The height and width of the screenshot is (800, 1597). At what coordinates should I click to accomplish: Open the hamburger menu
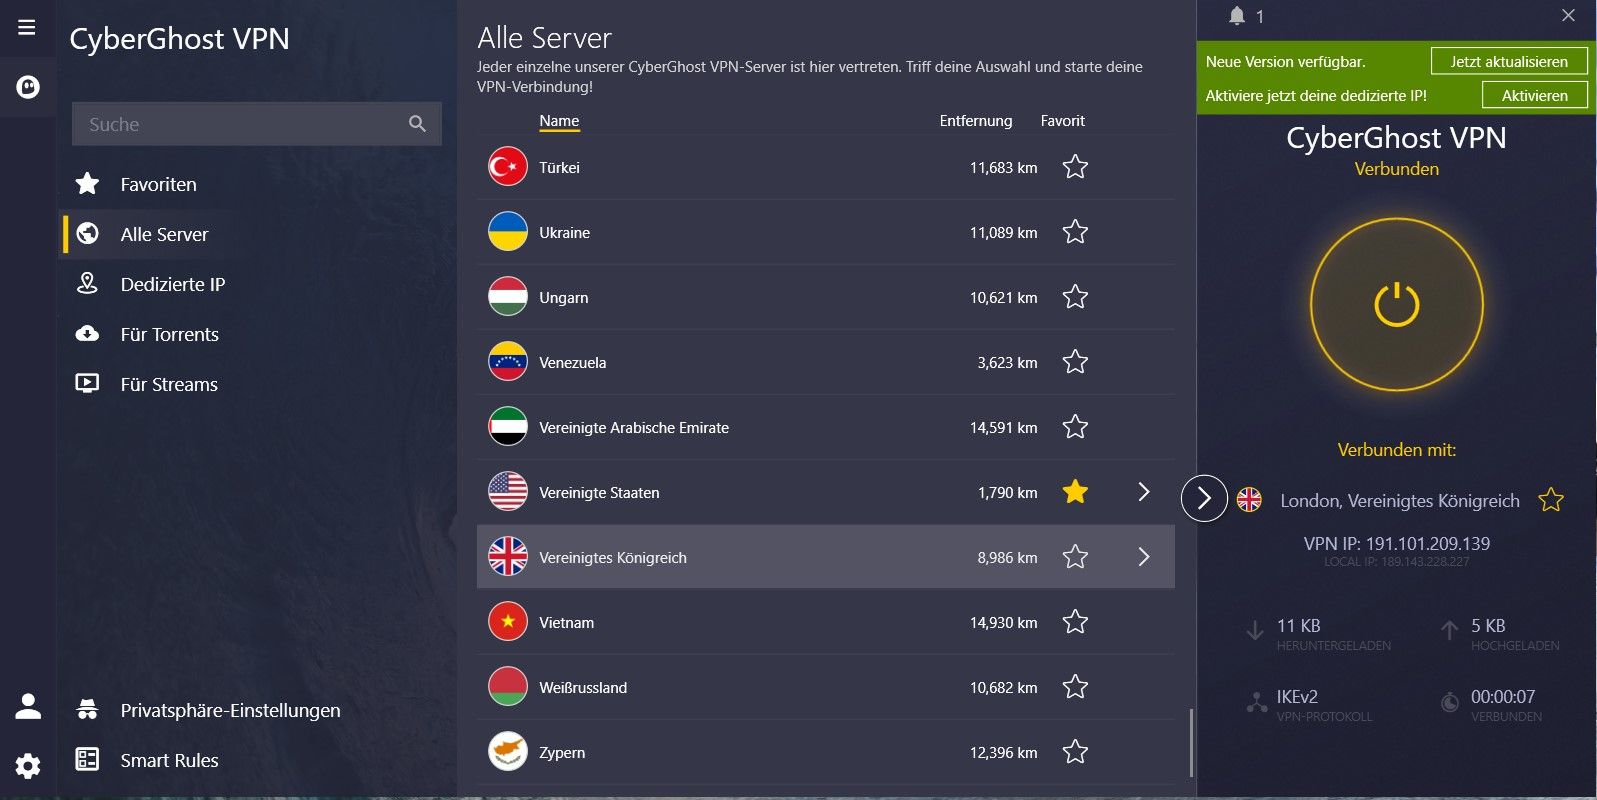point(27,27)
